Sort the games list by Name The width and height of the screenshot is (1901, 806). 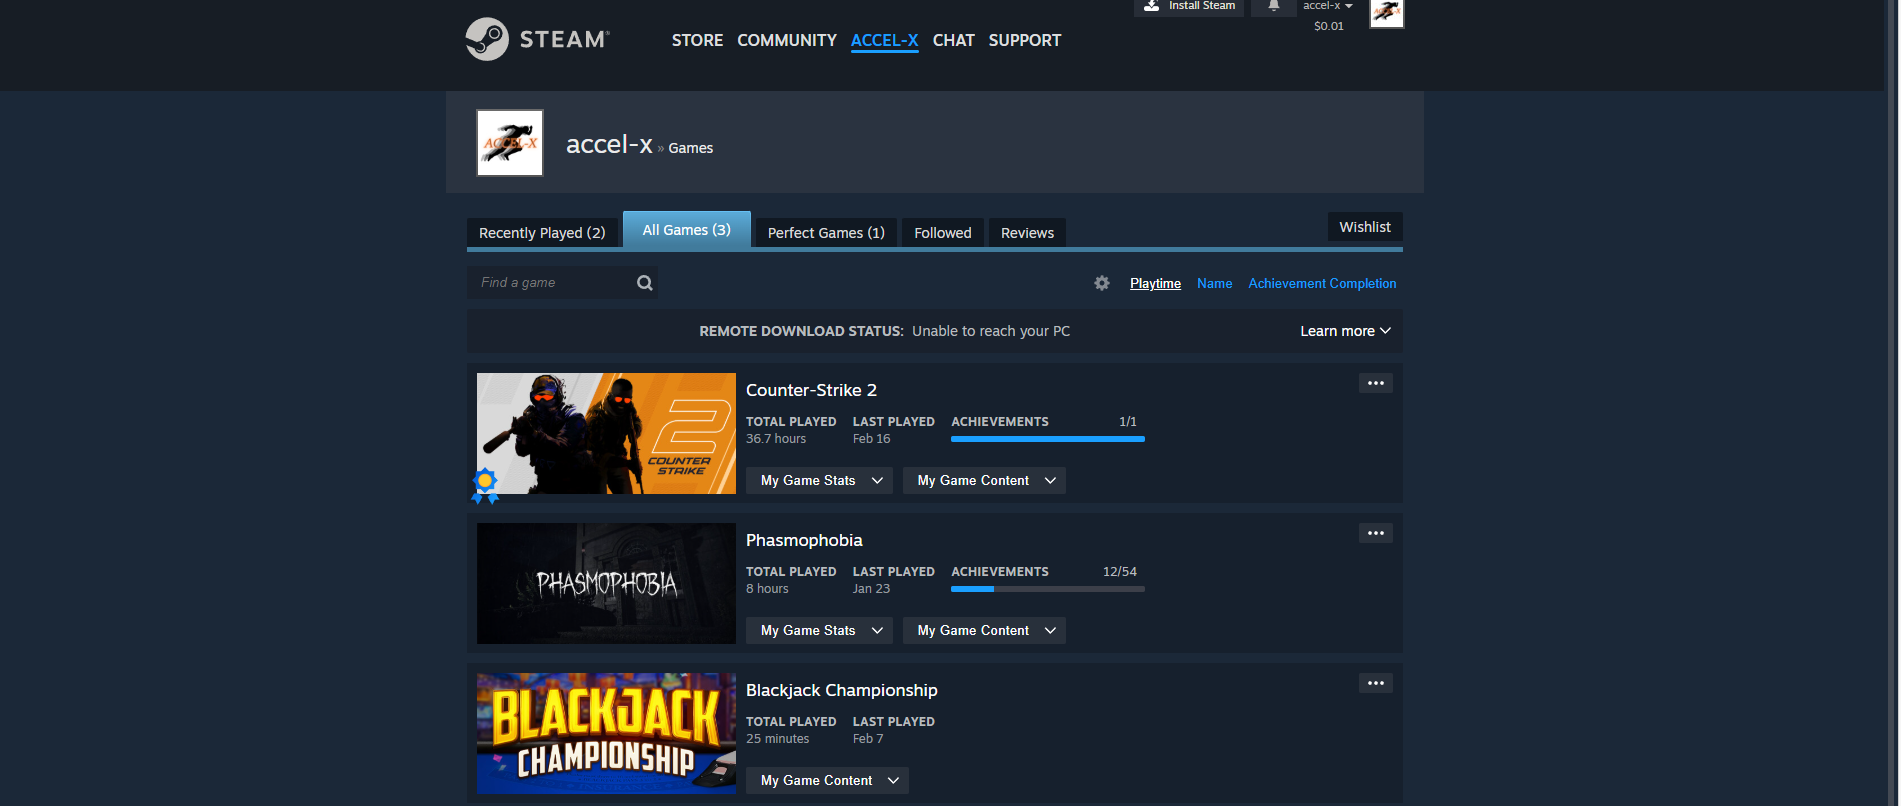click(1214, 284)
